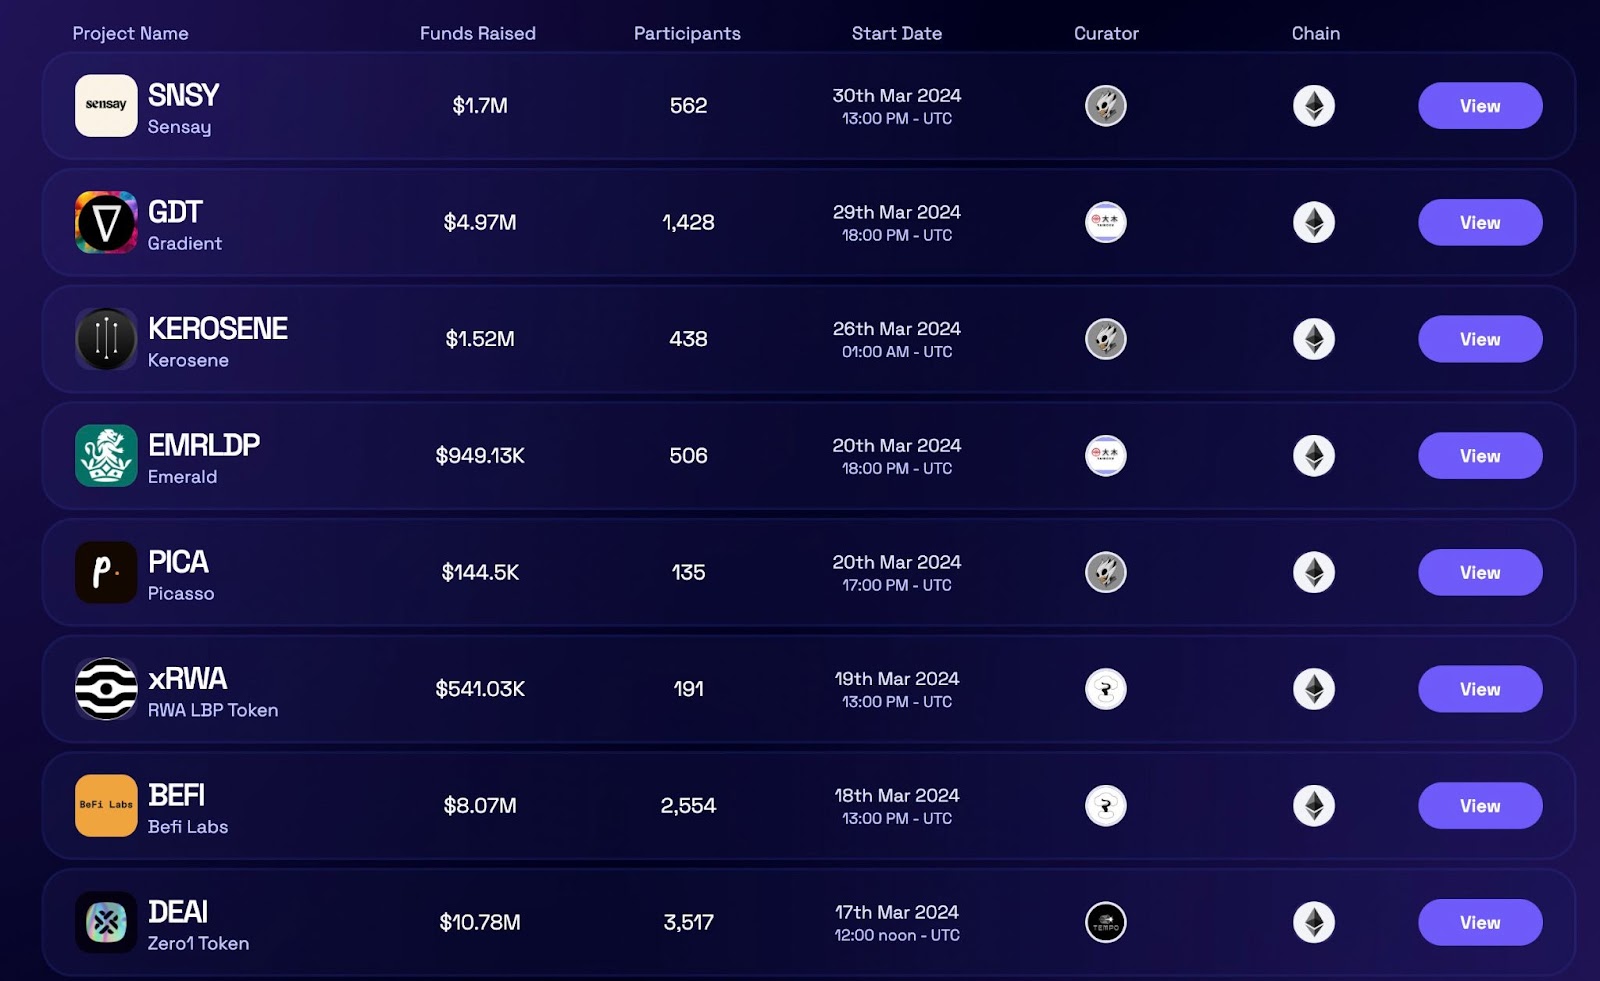Click the Sensay project logo icon
Viewport: 1600px width, 981px height.
106,105
